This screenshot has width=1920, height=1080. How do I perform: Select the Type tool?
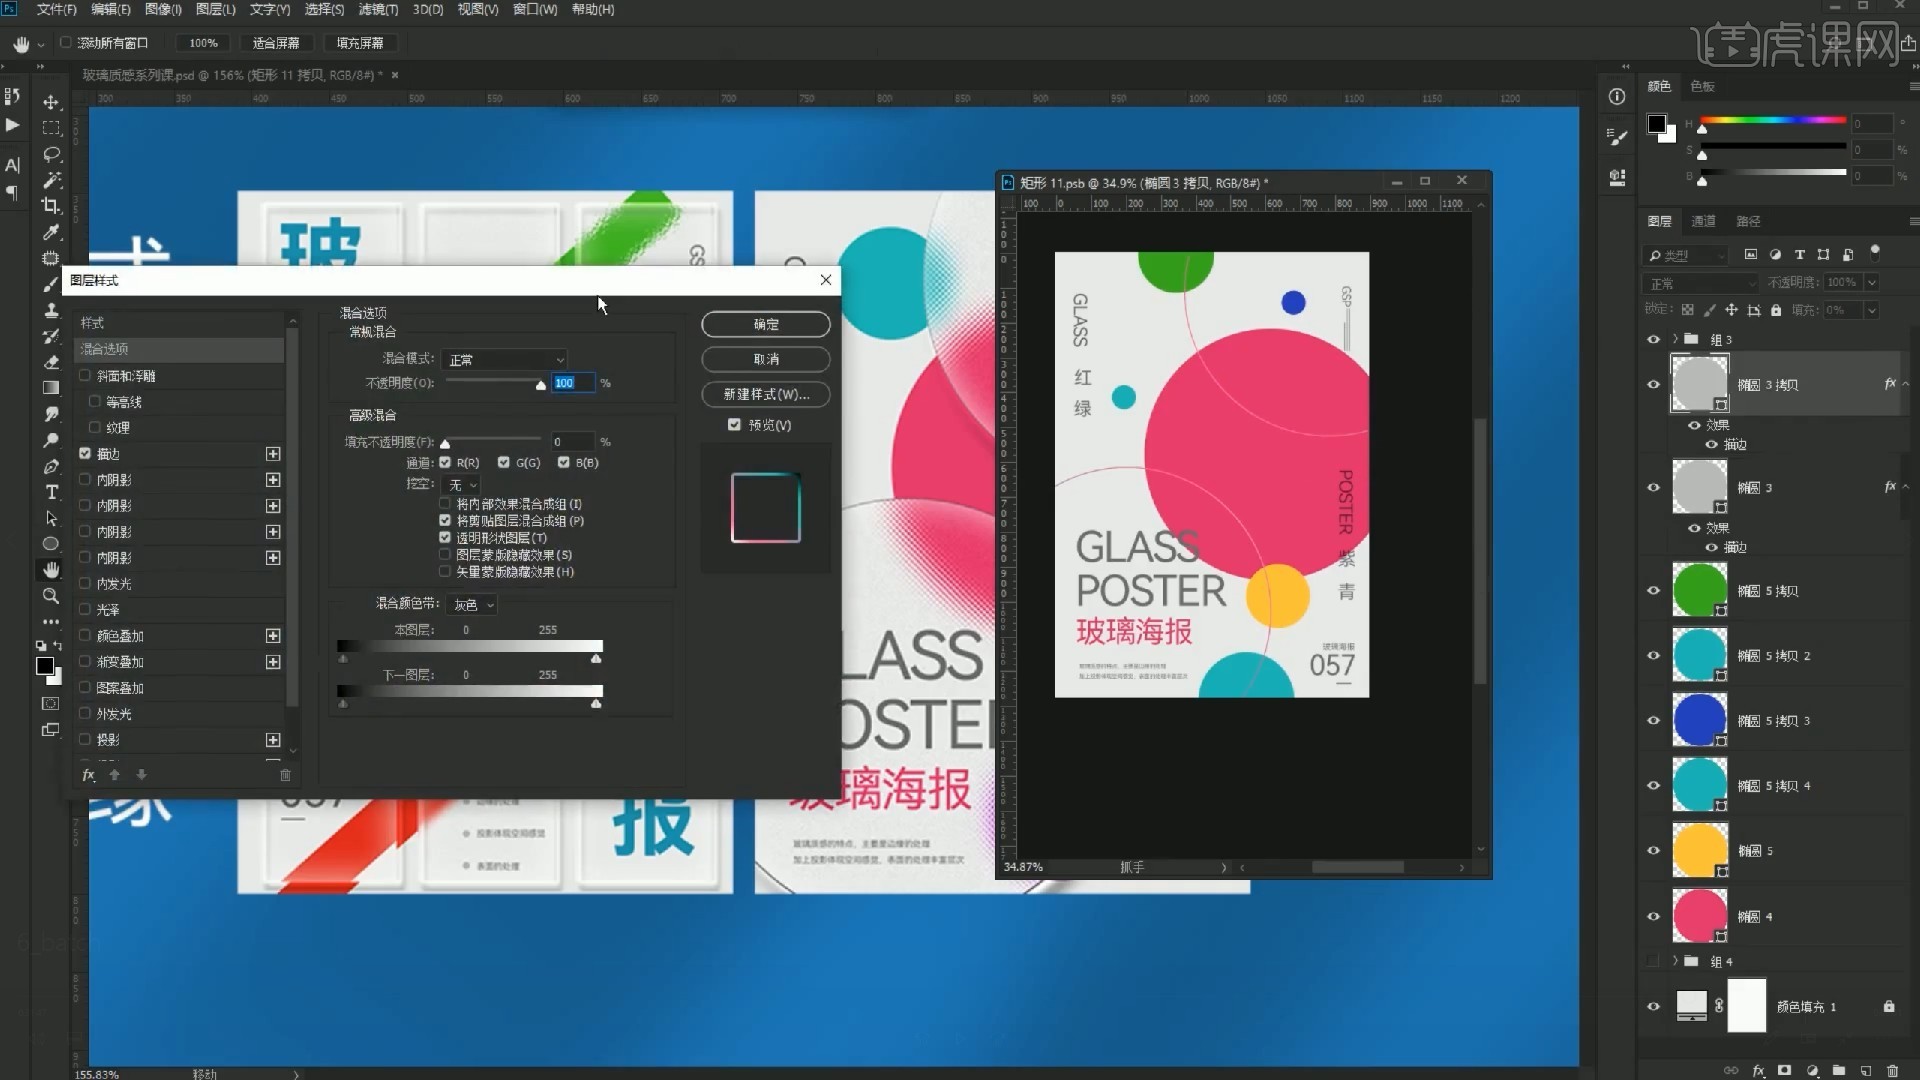click(51, 492)
